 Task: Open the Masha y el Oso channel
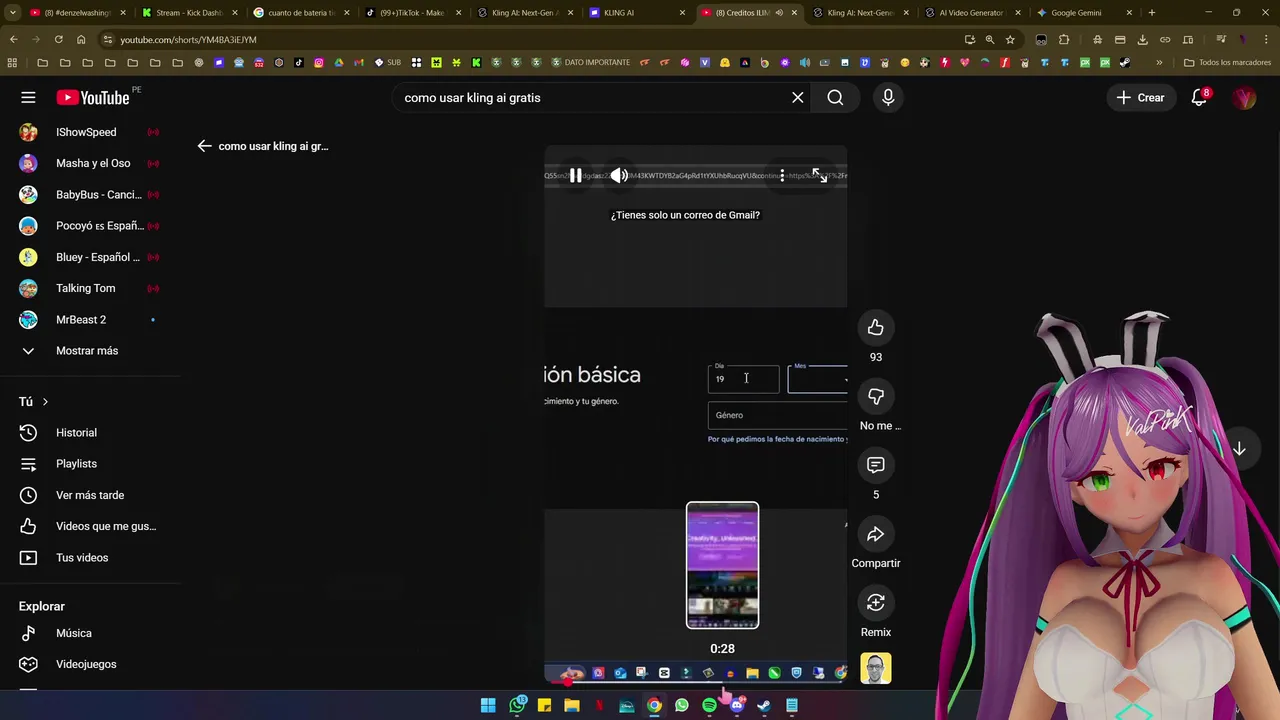(90, 163)
